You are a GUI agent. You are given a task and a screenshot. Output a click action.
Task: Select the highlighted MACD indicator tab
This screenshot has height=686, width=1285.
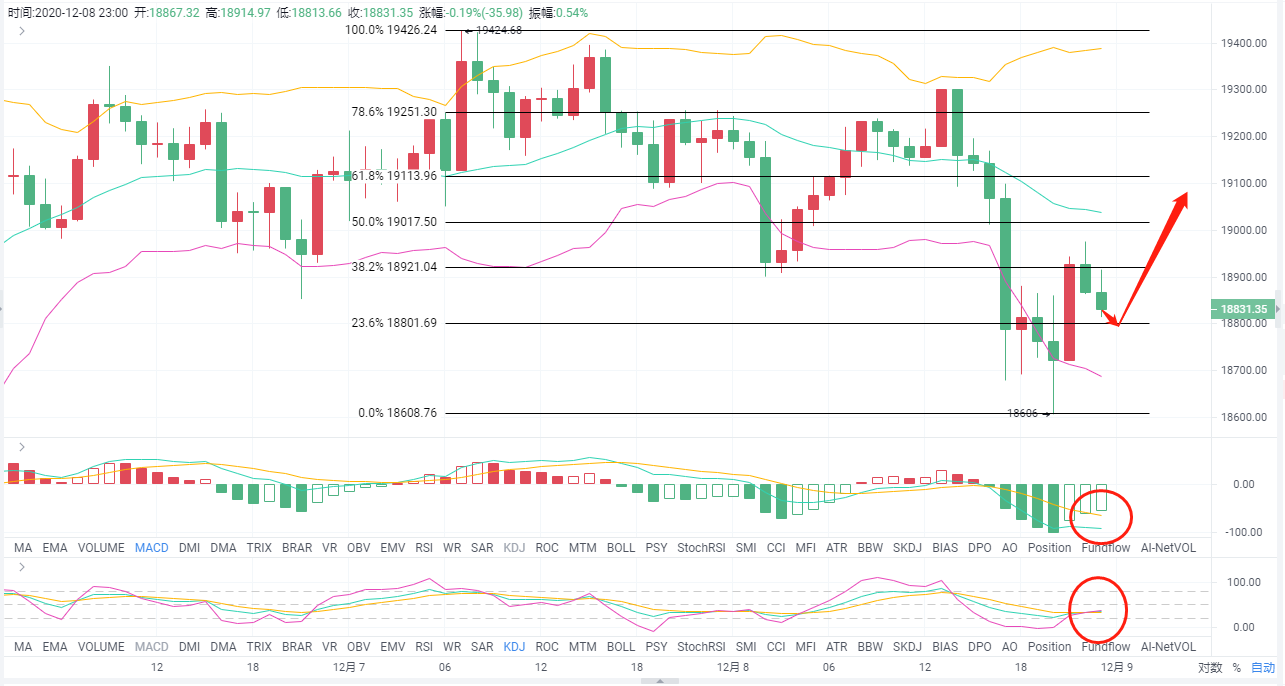pos(152,548)
